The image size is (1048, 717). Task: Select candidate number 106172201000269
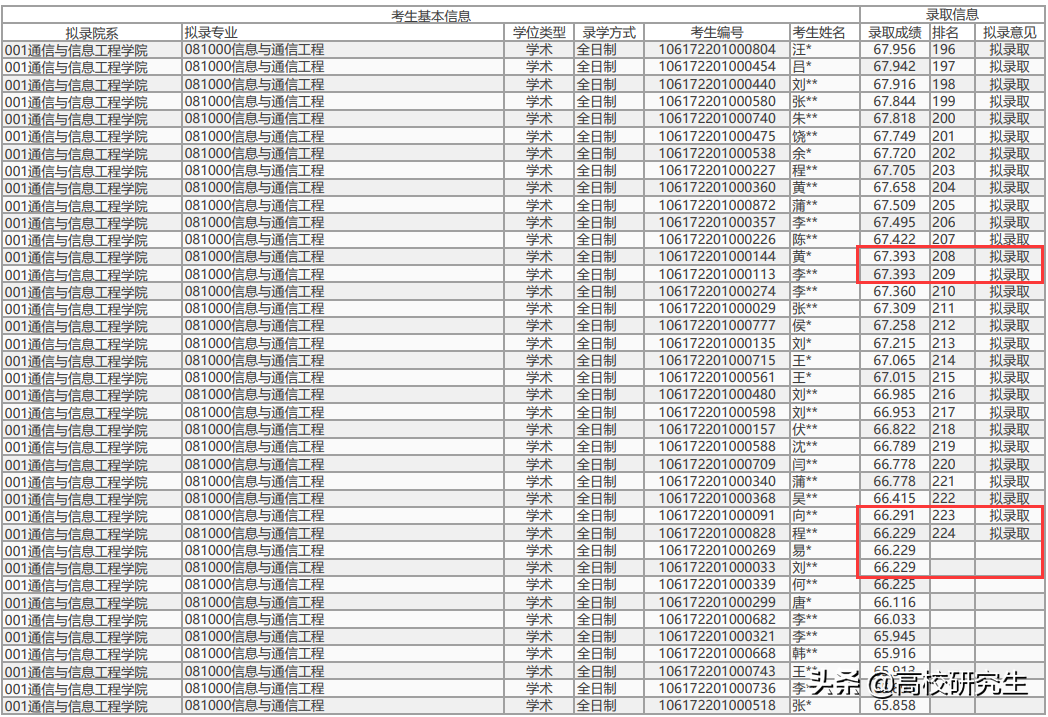tap(717, 551)
